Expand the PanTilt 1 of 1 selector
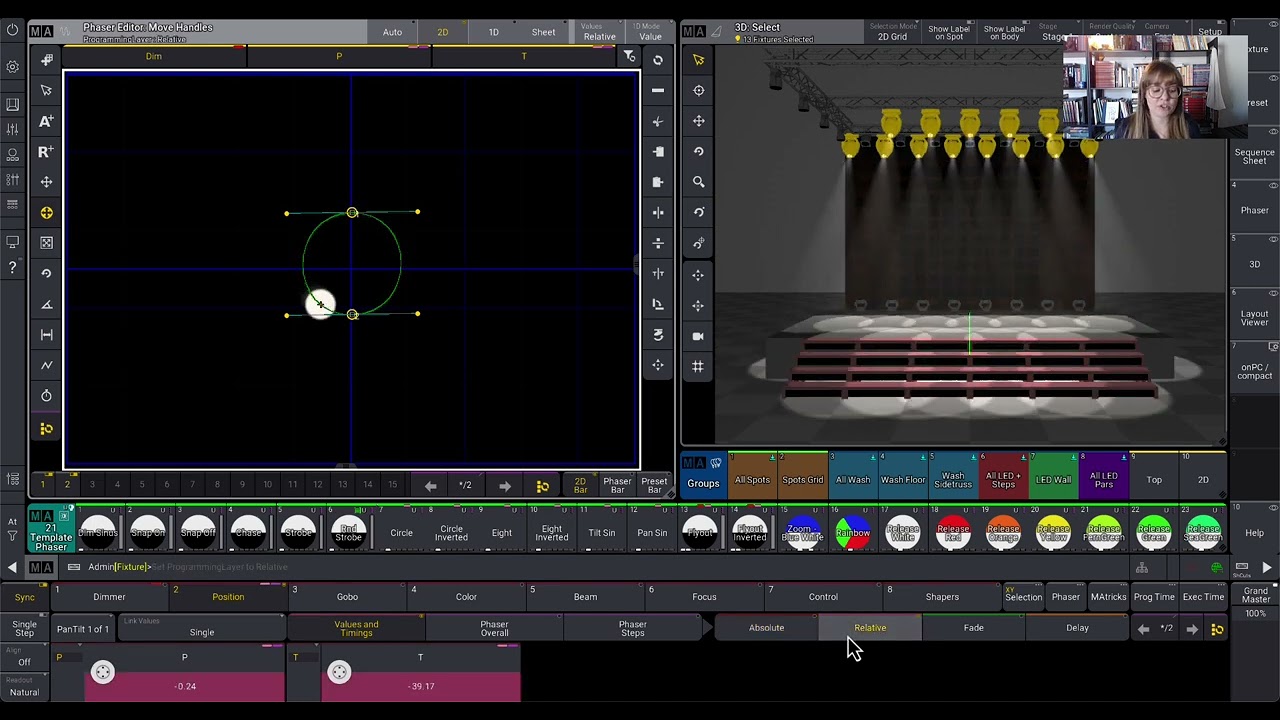This screenshot has width=1280, height=720. (82, 629)
